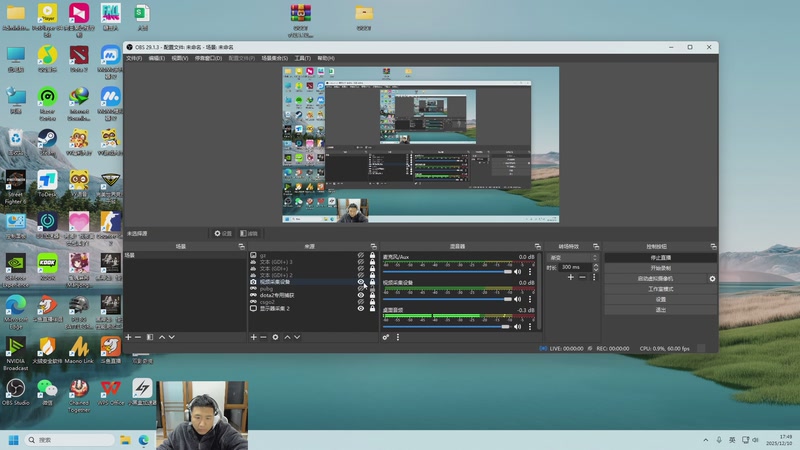
Task: Open 麦克风/Aux track three-dot menu
Action: 530,271
